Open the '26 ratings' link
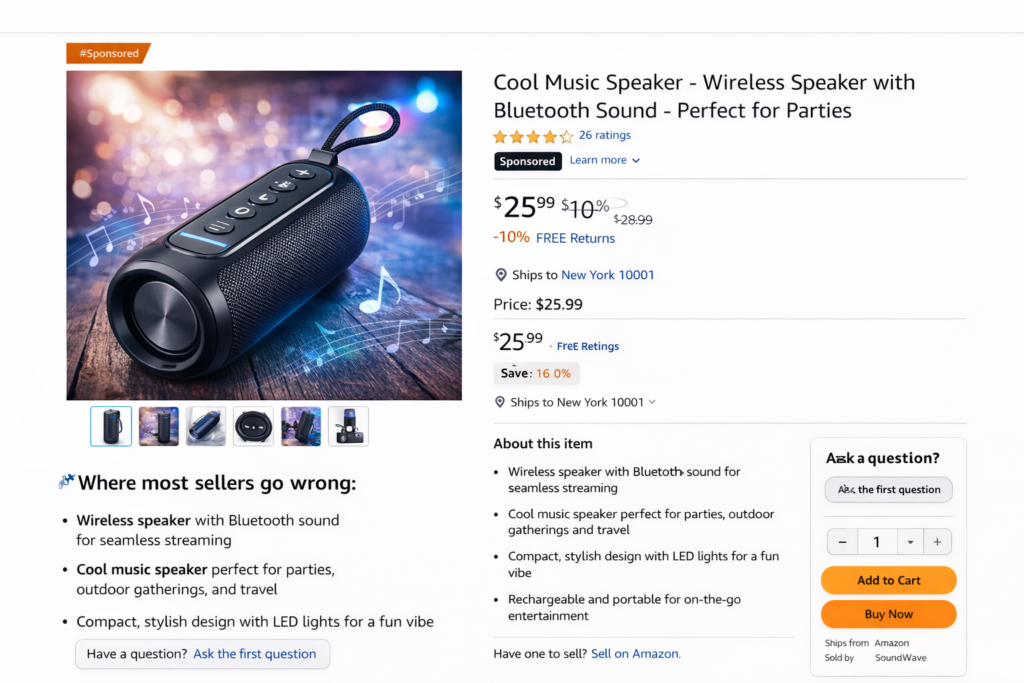The width and height of the screenshot is (1024, 683). [605, 136]
